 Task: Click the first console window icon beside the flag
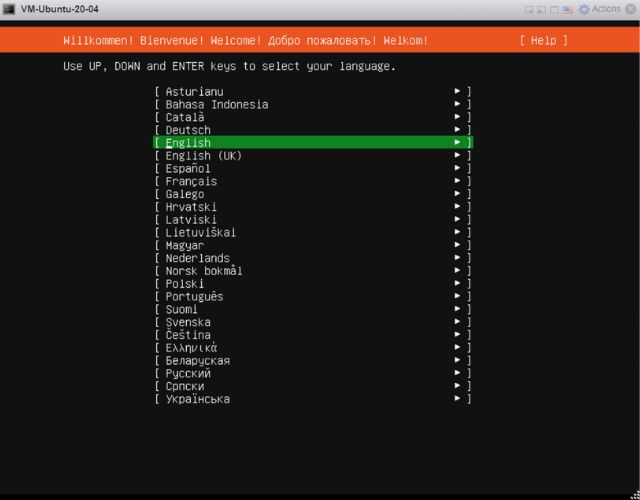pos(529,9)
